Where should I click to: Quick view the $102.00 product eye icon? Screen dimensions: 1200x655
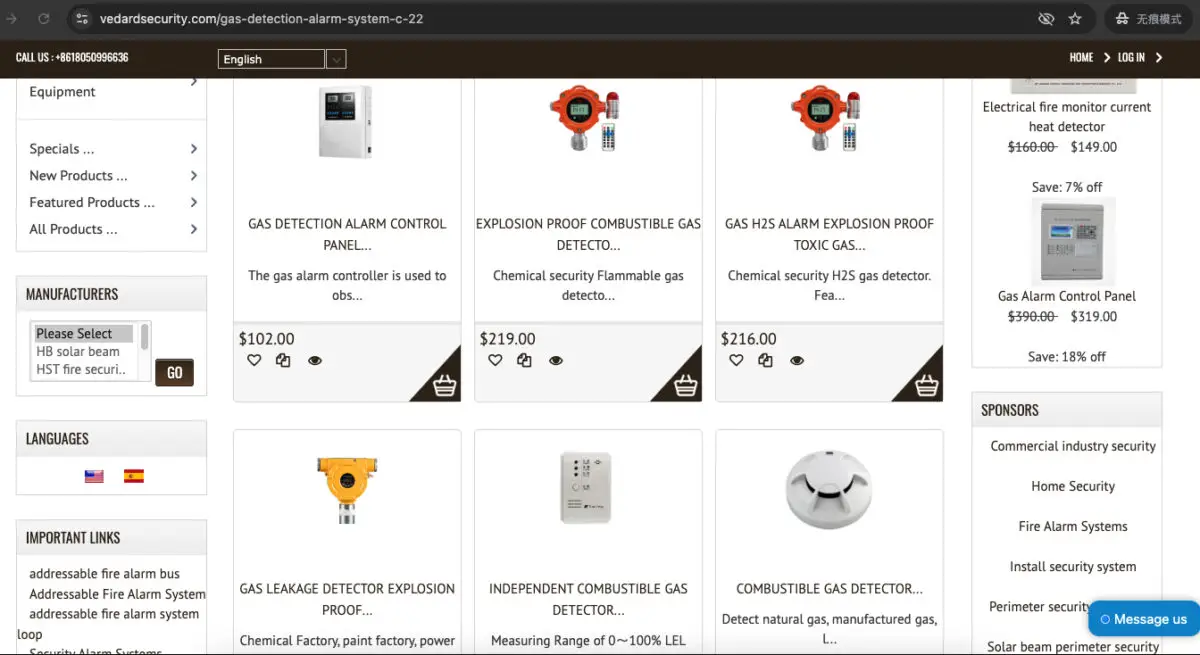315,361
